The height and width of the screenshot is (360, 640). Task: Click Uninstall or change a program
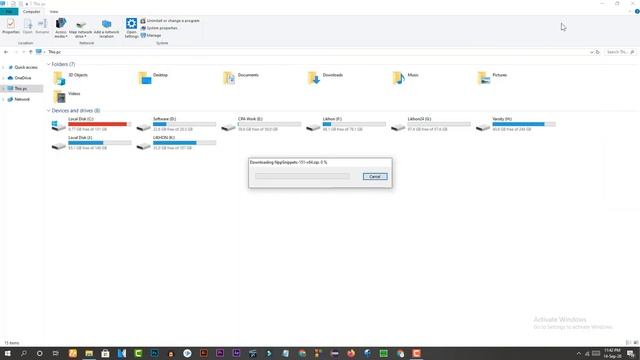170,21
